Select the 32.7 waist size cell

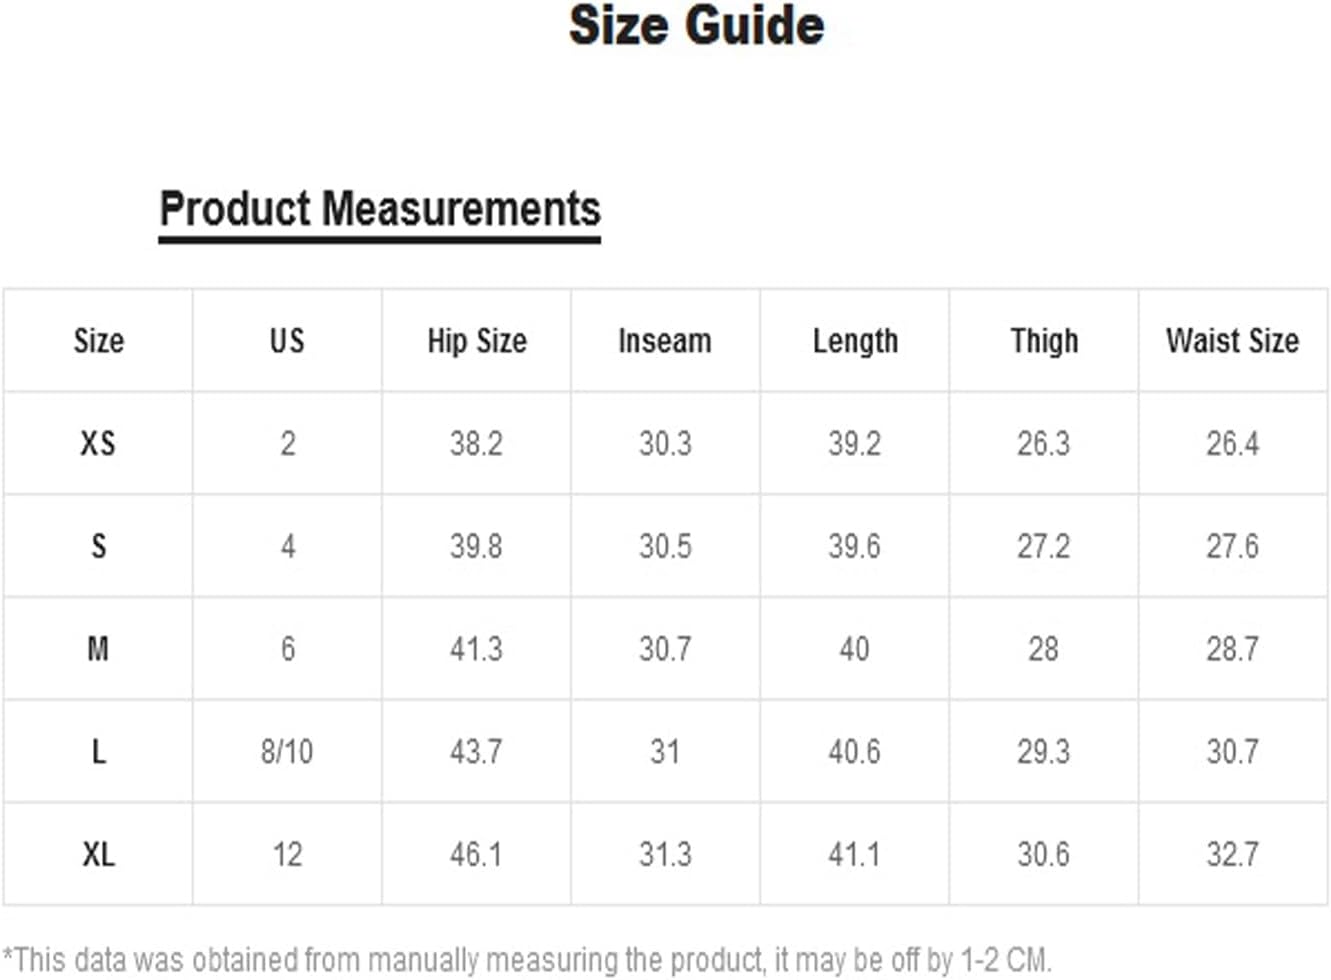coord(1232,854)
